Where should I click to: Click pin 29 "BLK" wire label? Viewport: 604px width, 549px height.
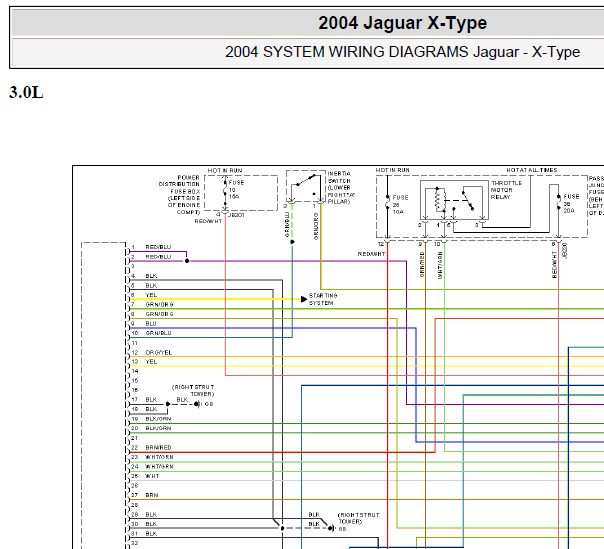tap(151, 514)
